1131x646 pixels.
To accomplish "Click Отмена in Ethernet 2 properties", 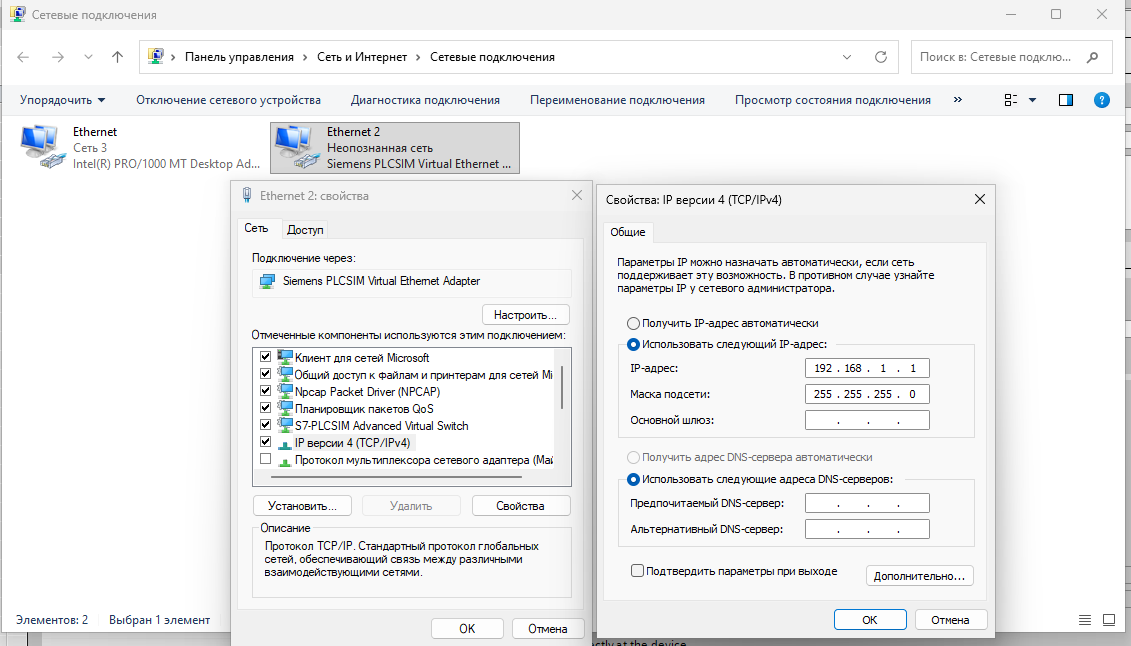I will (547, 629).
